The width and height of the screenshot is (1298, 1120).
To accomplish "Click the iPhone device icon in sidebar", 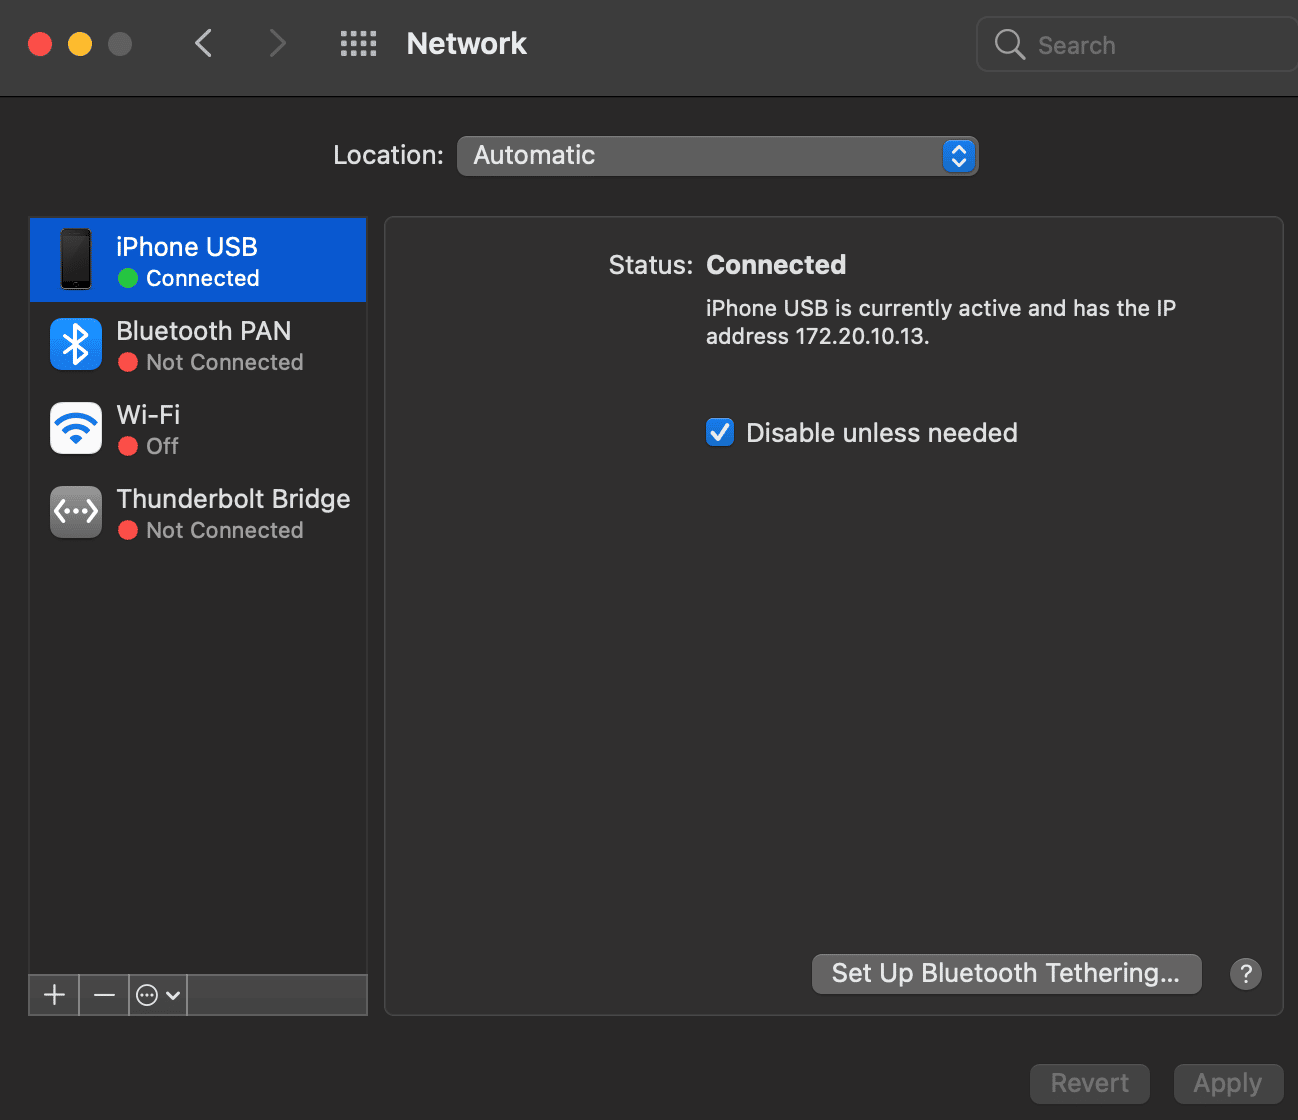I will pyautogui.click(x=76, y=259).
